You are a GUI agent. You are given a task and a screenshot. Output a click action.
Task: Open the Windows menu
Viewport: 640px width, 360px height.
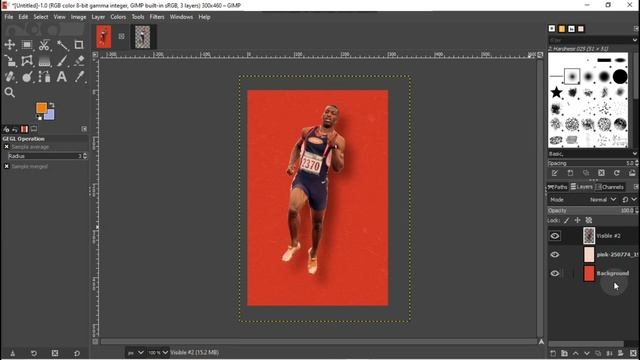pos(181,17)
